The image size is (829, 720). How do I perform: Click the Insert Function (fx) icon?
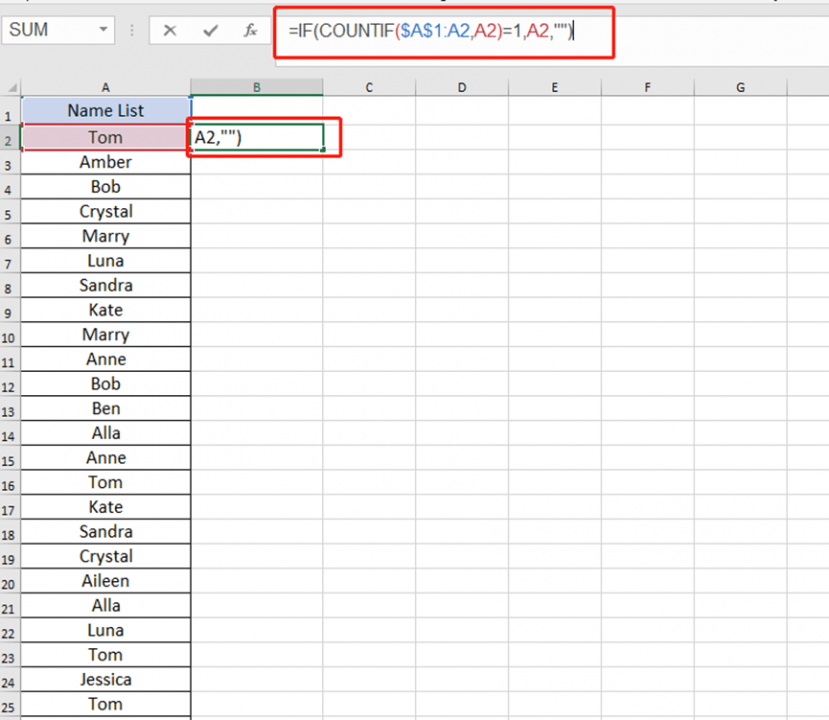(x=252, y=31)
